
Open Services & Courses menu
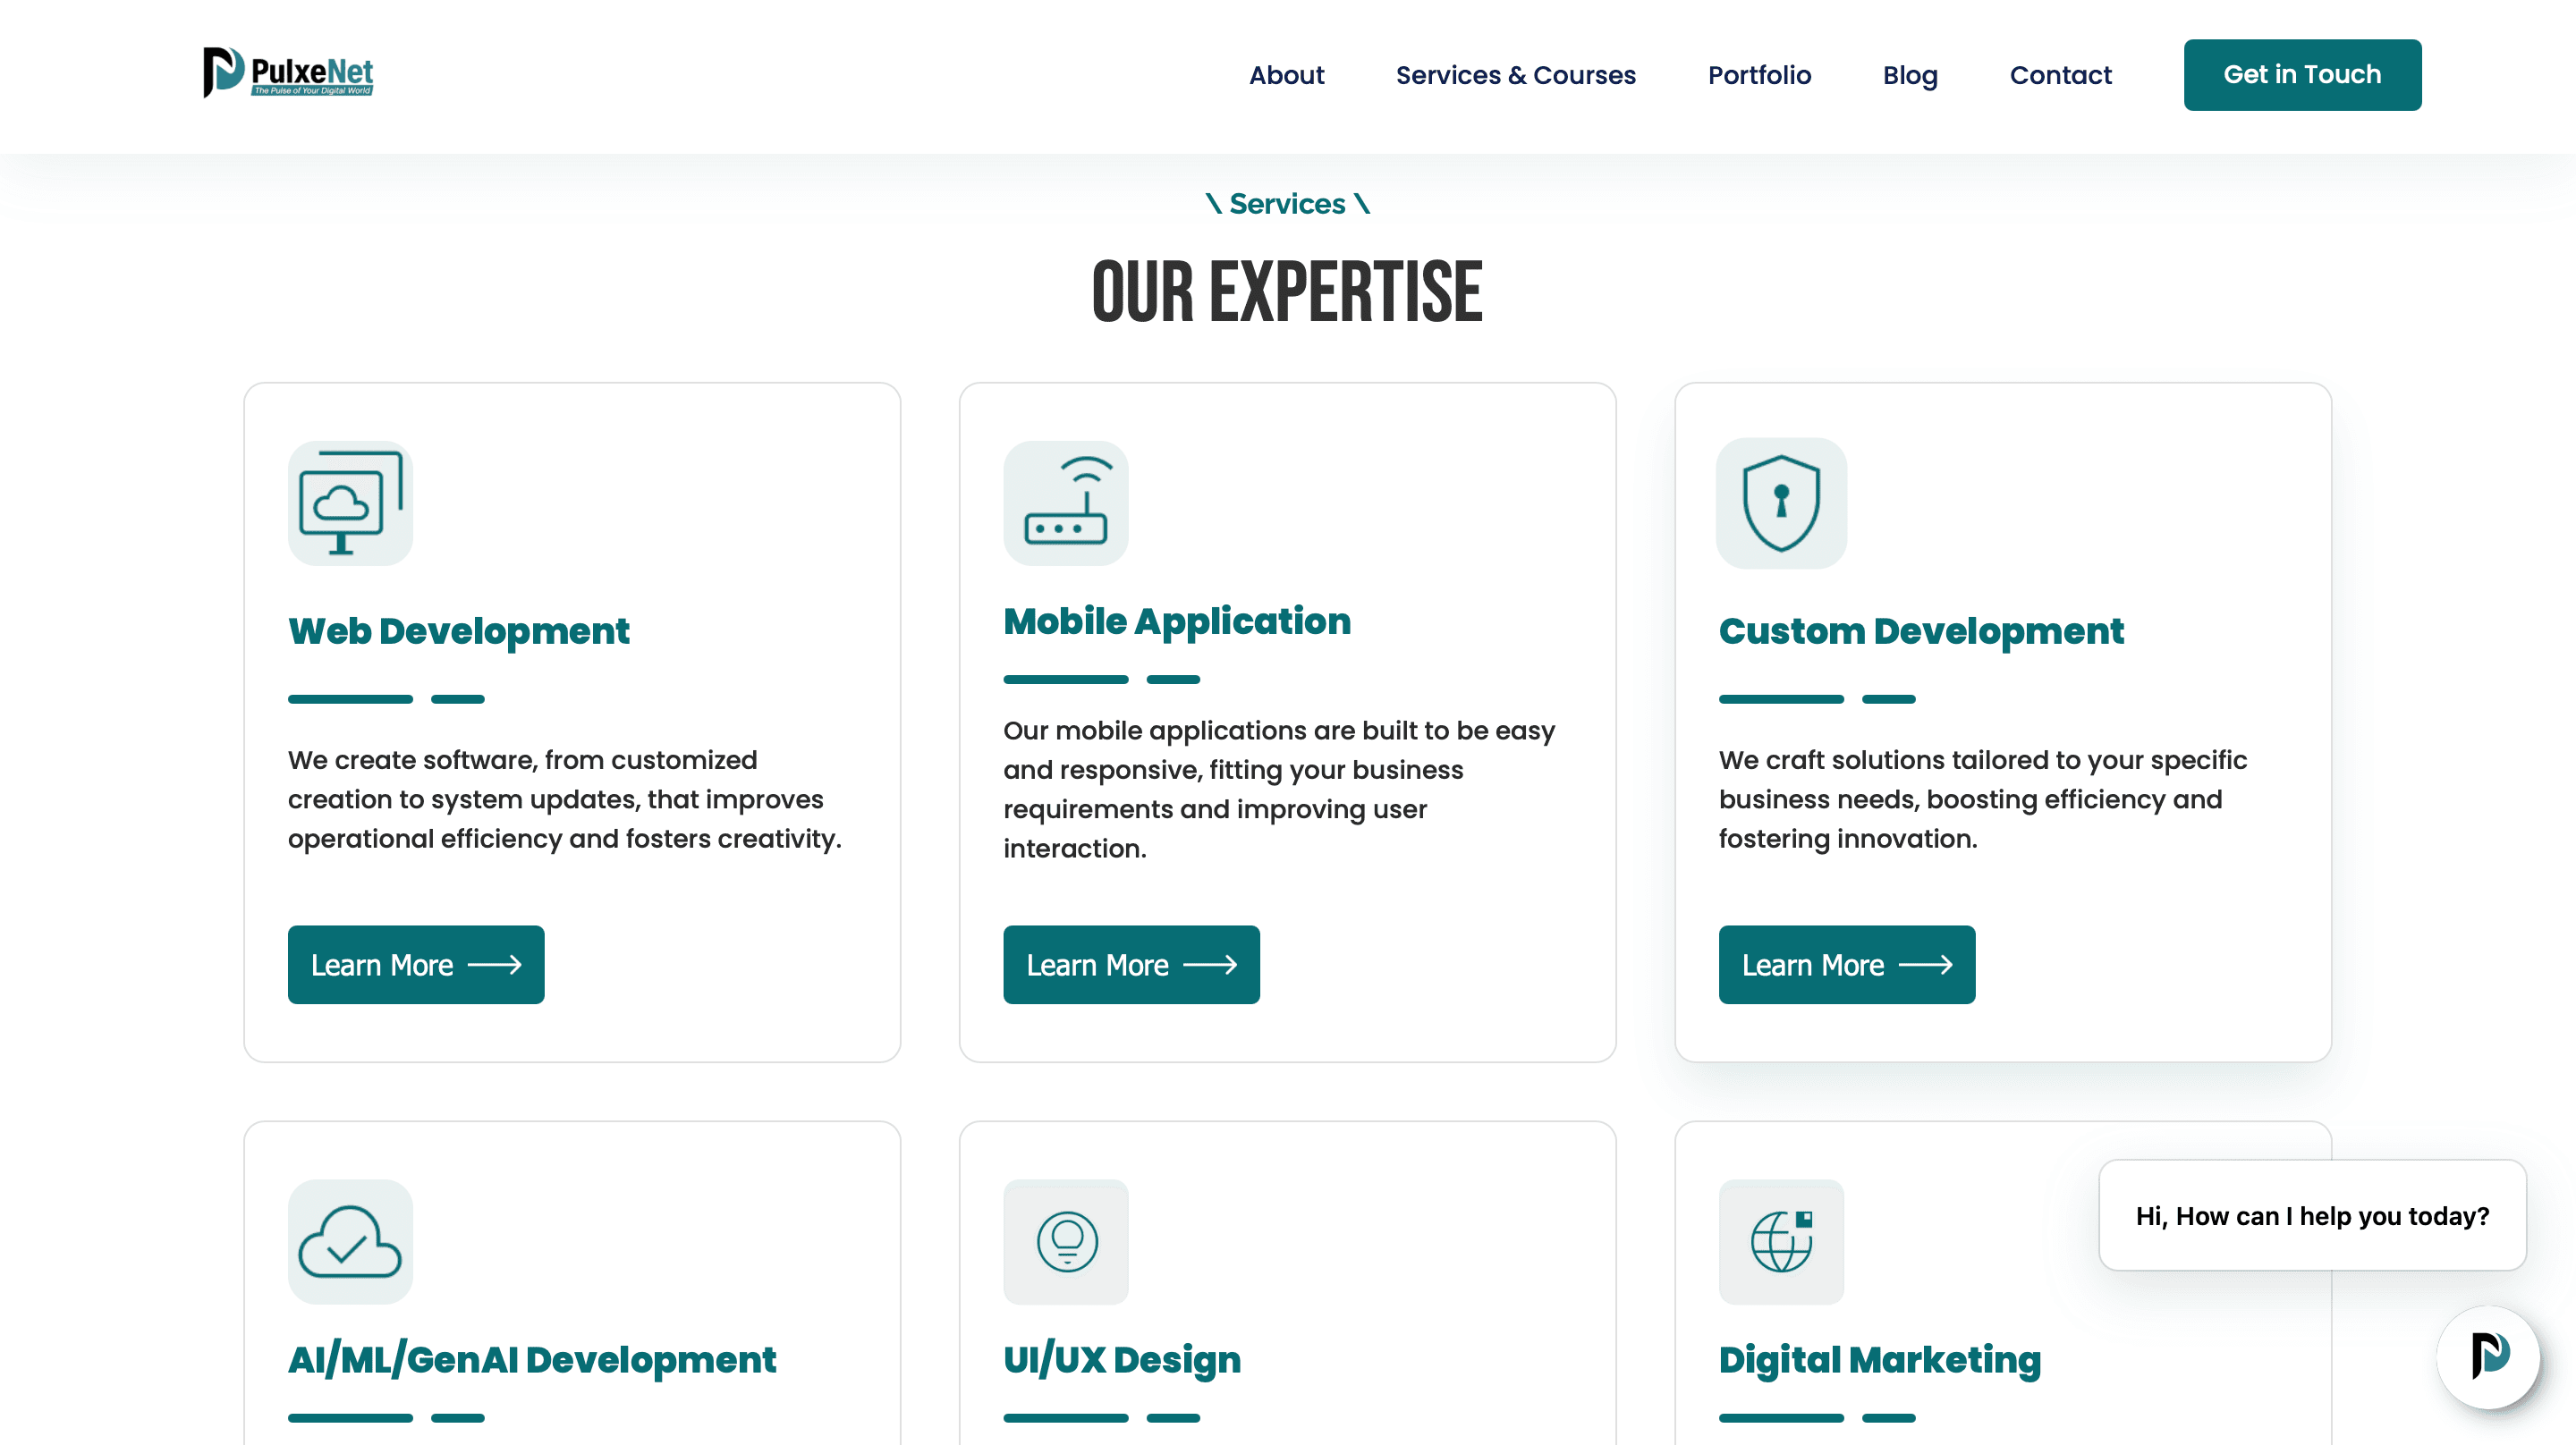[x=1515, y=75]
